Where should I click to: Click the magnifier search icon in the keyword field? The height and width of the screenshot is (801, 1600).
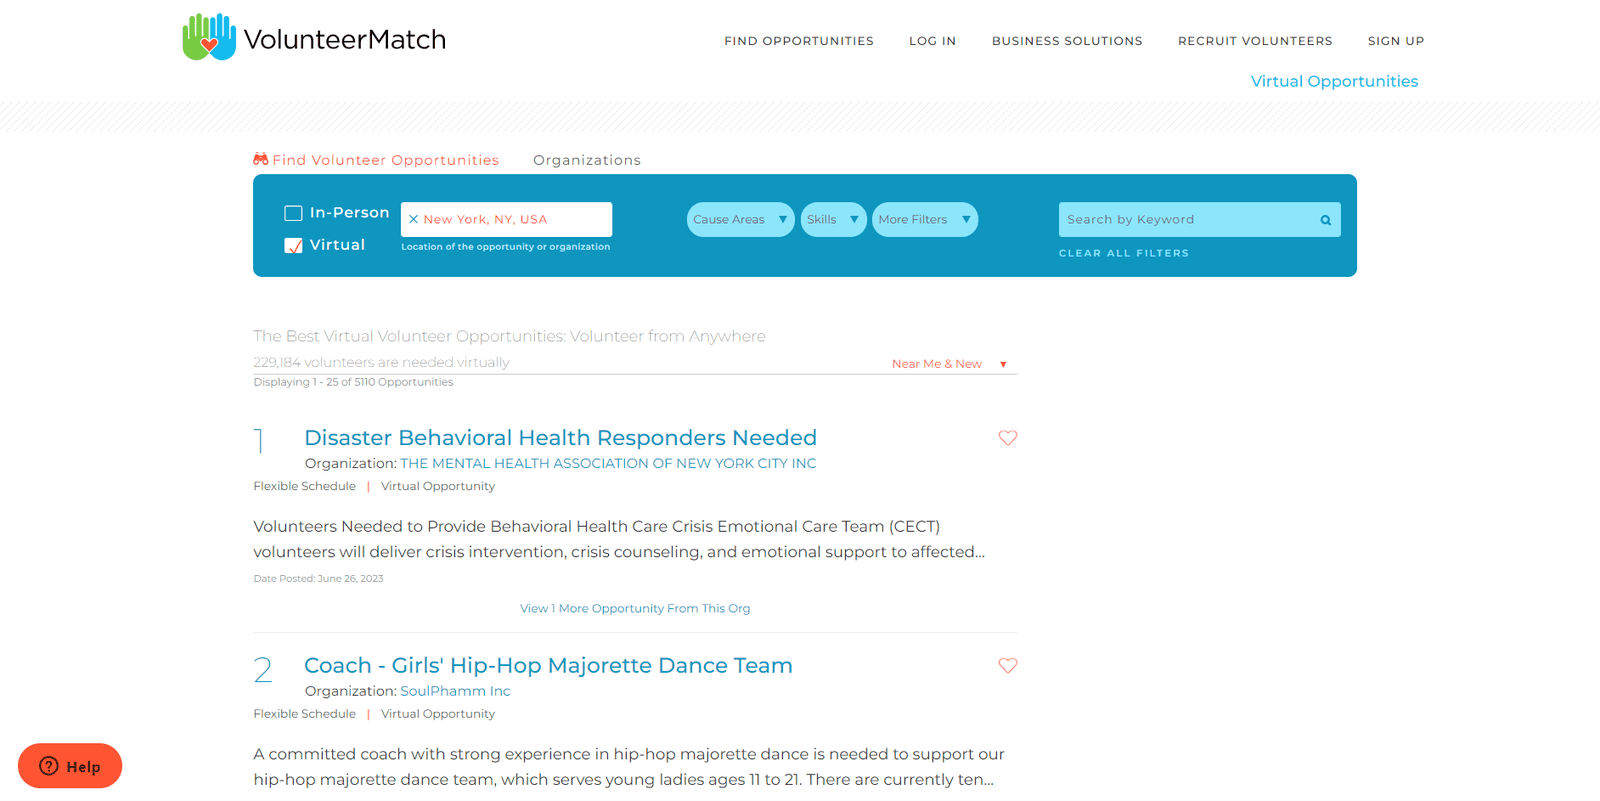[1326, 220]
